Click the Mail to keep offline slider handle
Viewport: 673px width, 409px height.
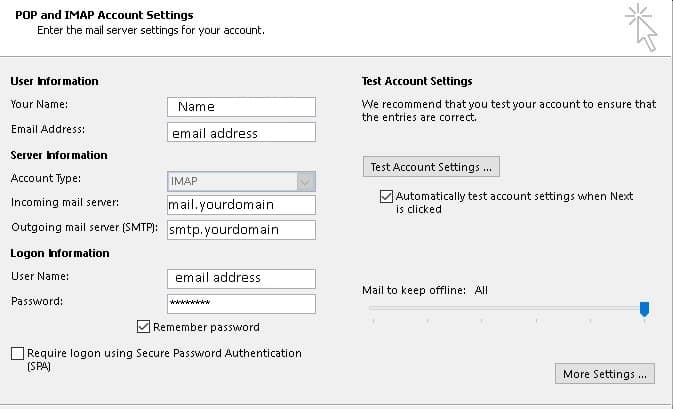pyautogui.click(x=644, y=309)
